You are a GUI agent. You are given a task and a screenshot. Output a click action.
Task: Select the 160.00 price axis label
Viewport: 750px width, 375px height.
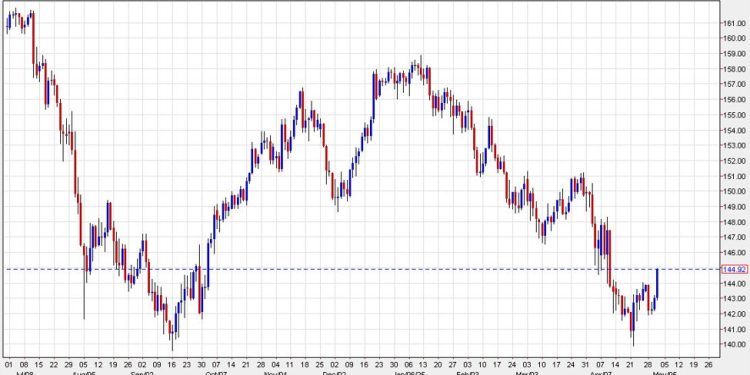(x=734, y=38)
